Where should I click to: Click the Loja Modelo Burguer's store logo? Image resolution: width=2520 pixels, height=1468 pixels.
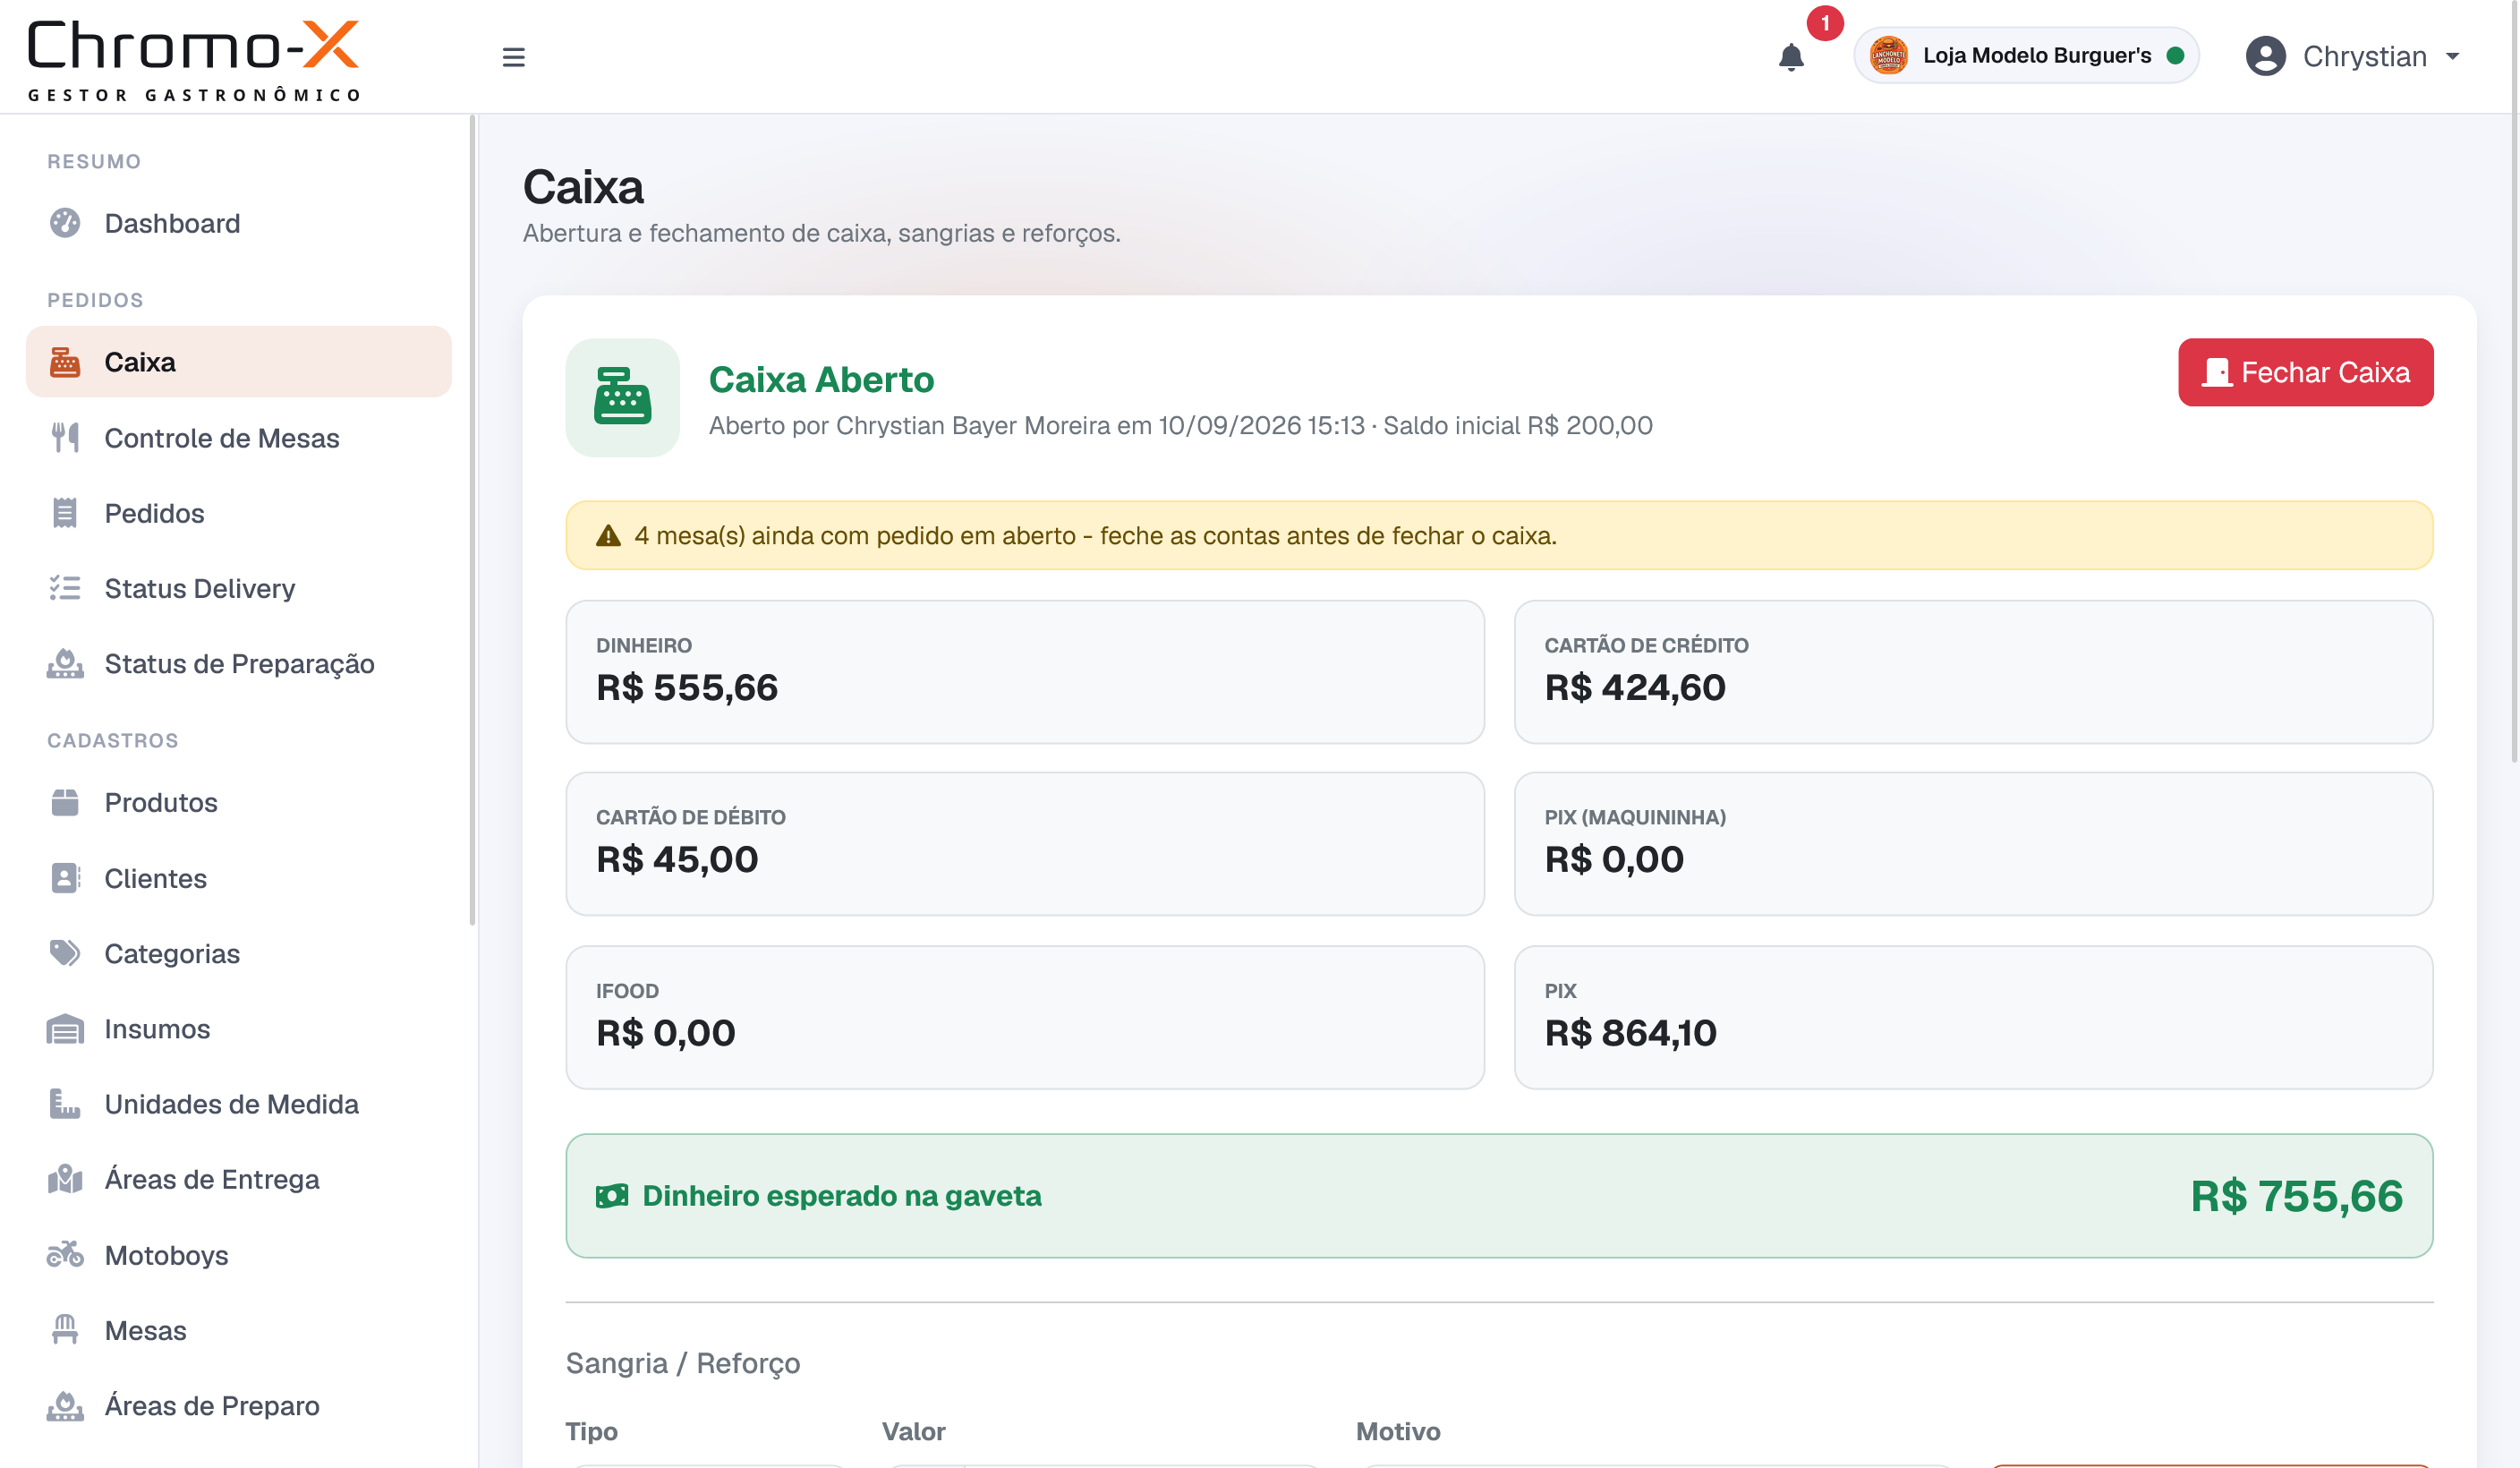tap(1888, 55)
